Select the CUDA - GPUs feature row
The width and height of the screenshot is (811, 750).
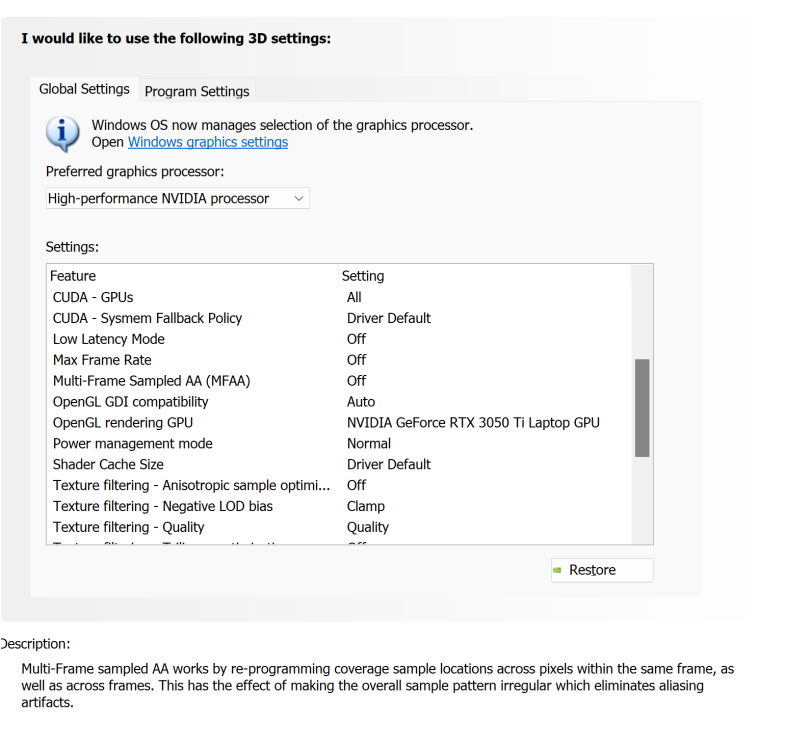tap(93, 297)
